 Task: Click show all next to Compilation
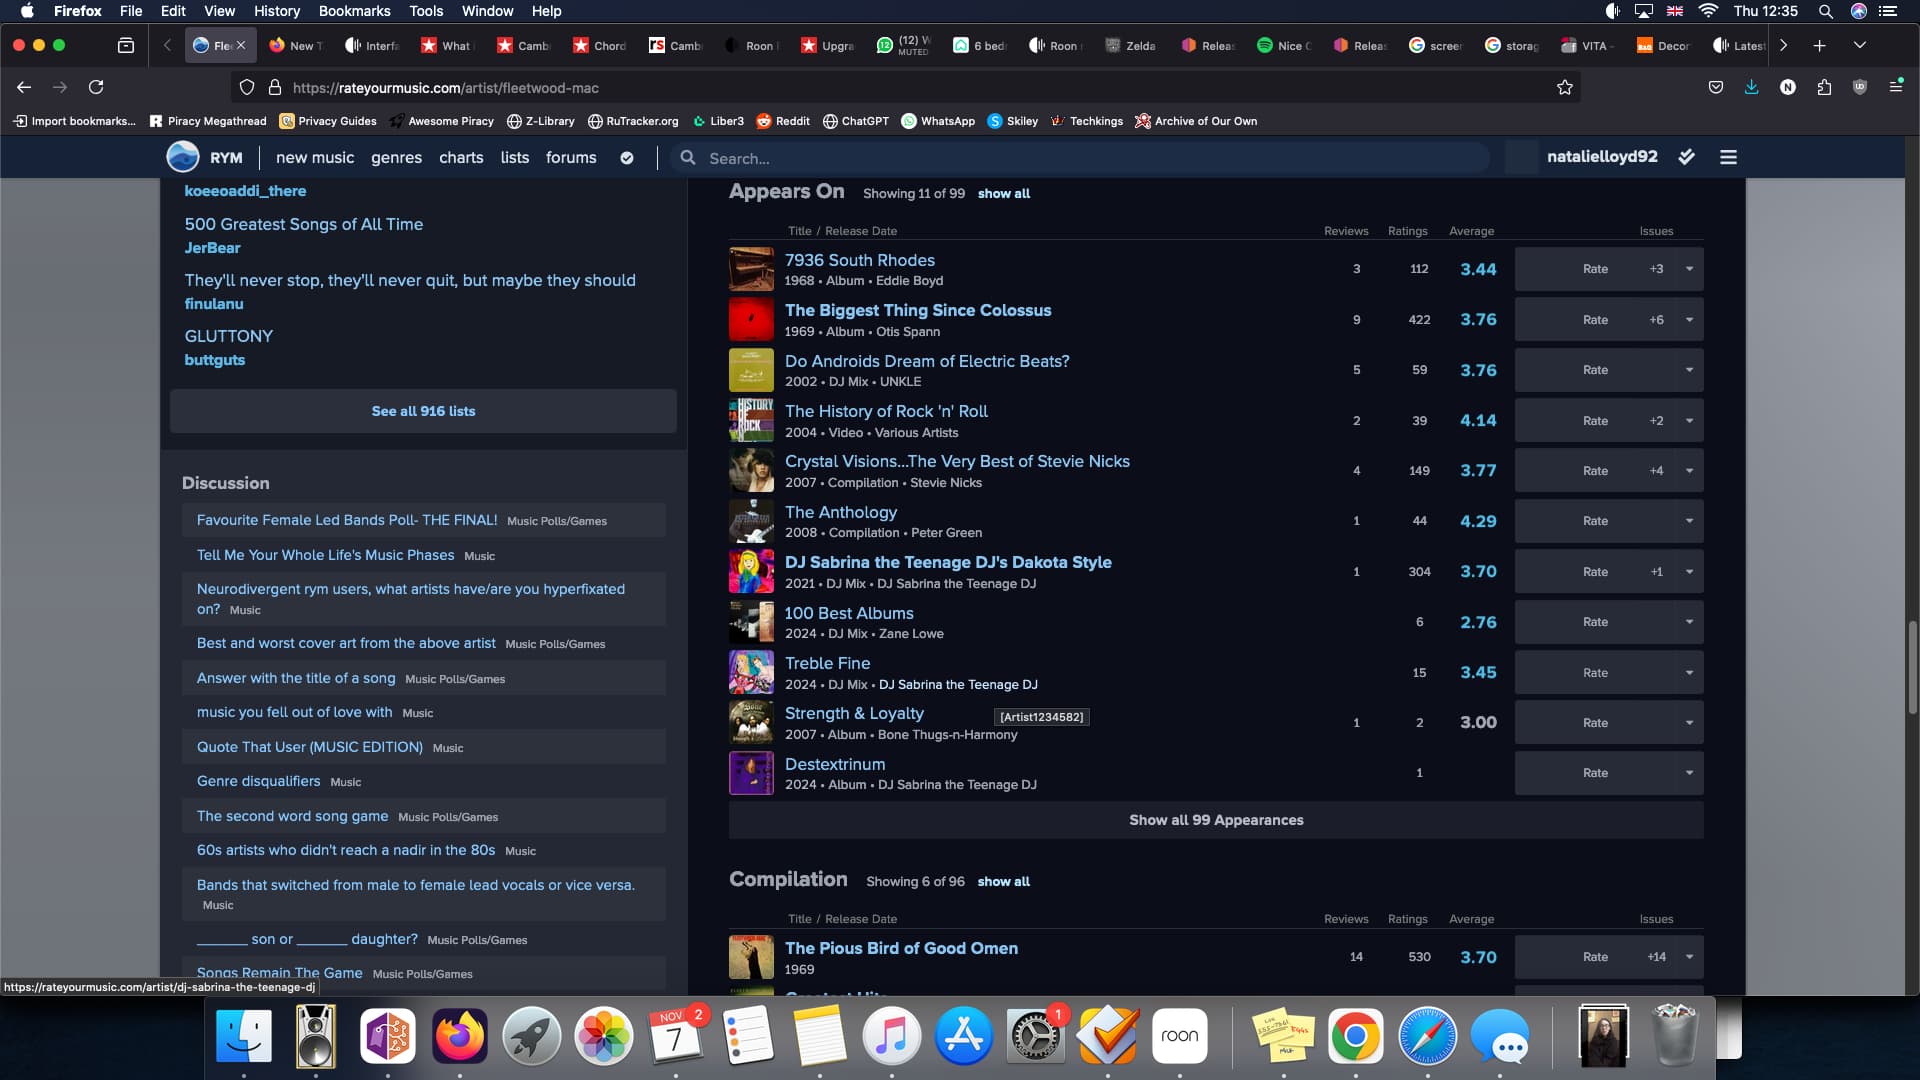1003,881
